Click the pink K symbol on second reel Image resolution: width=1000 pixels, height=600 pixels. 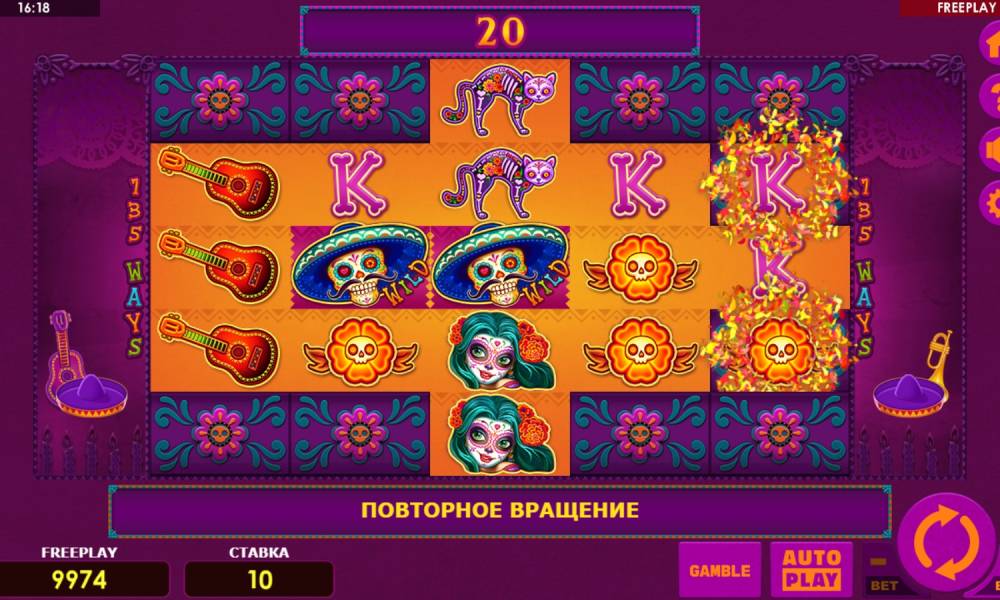pyautogui.click(x=358, y=184)
